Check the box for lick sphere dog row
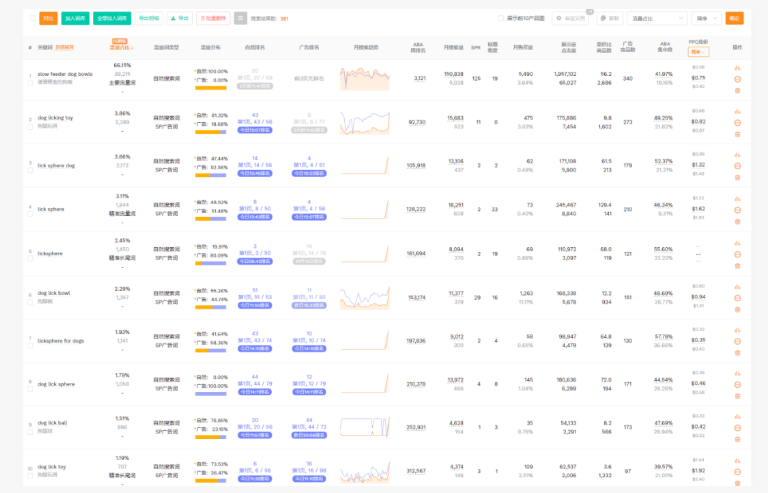Image resolution: width=768 pixels, height=493 pixels. (30, 170)
